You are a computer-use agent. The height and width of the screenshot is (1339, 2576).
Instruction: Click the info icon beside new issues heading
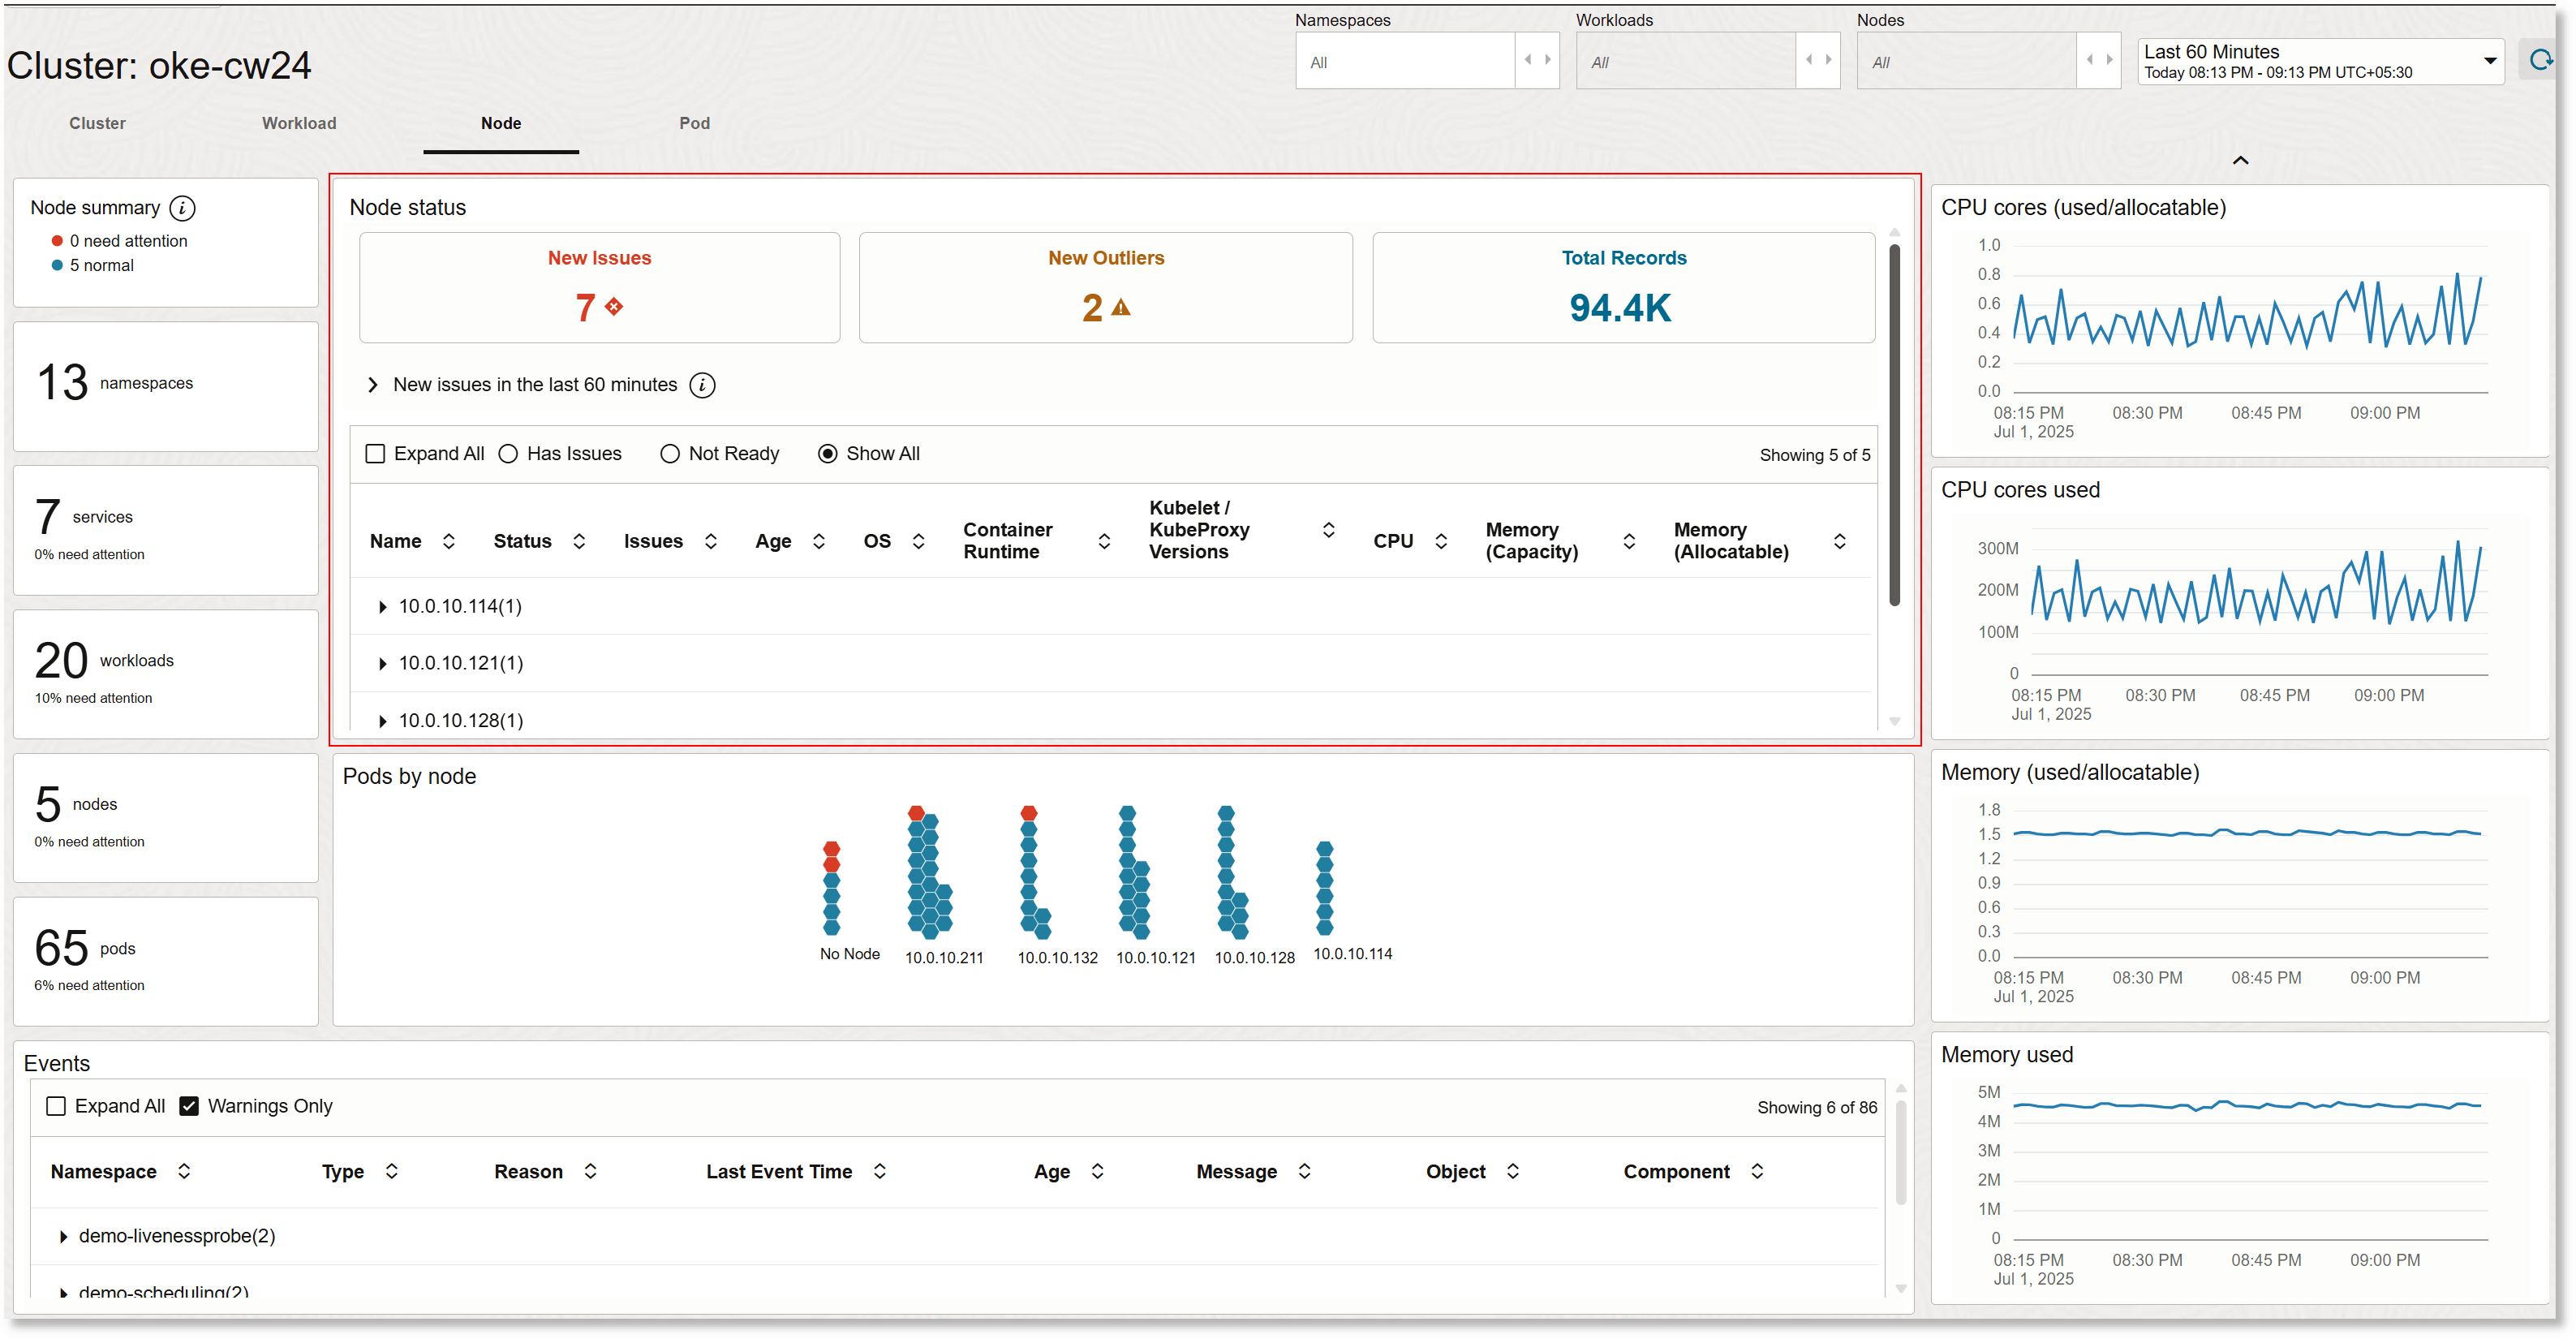click(x=703, y=385)
